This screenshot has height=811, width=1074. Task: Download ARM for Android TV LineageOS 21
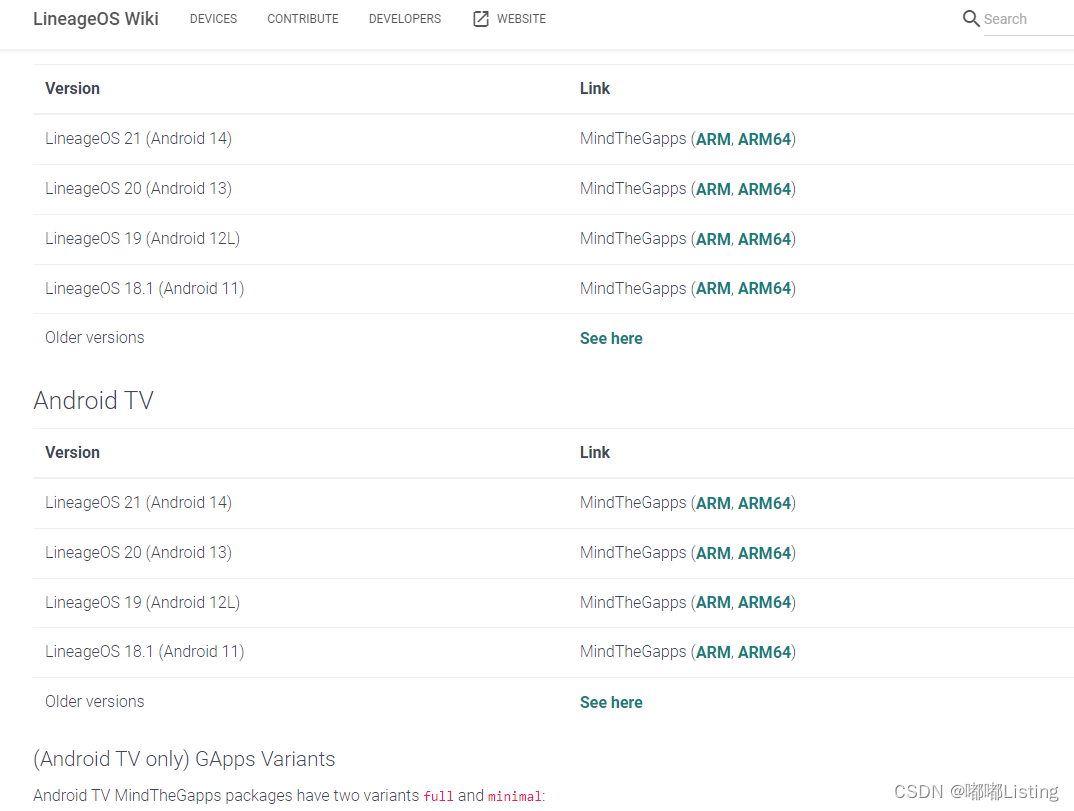point(713,503)
